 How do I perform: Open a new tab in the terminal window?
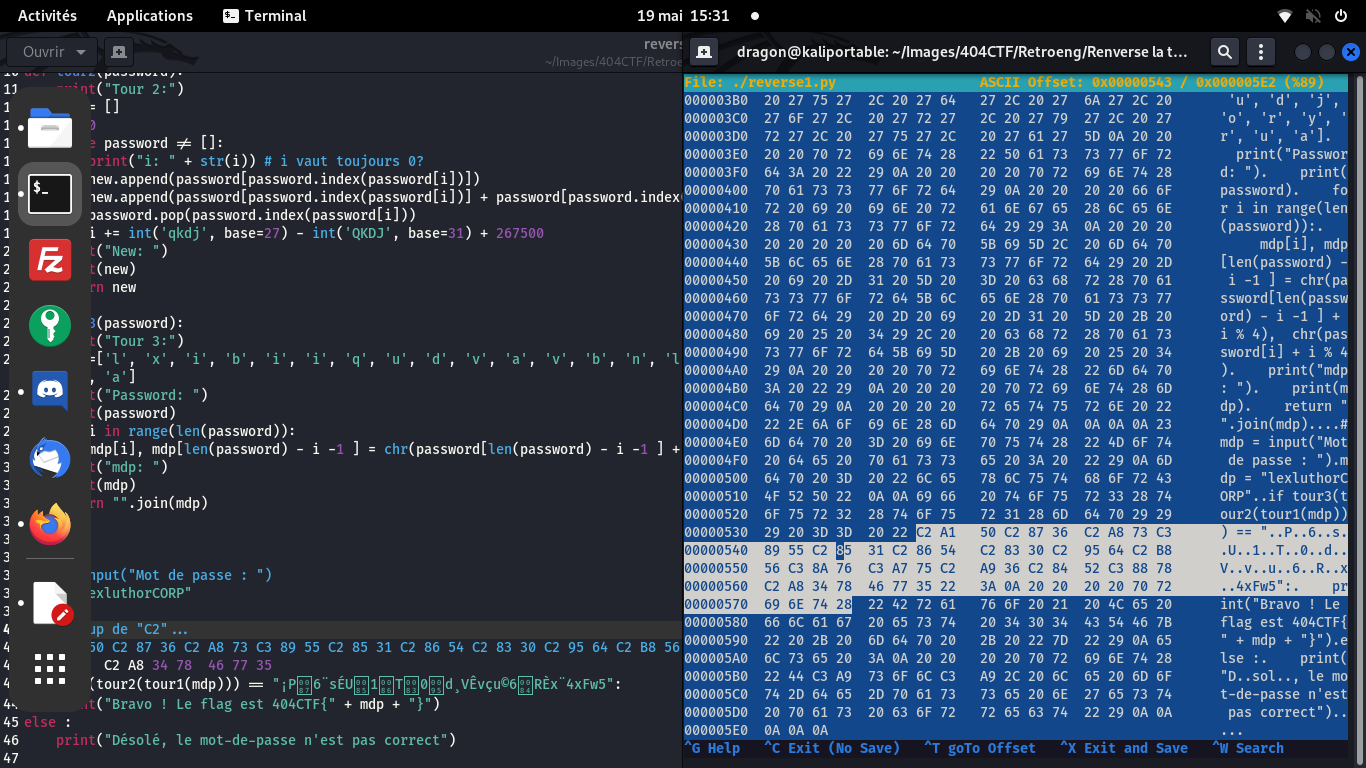click(x=704, y=51)
